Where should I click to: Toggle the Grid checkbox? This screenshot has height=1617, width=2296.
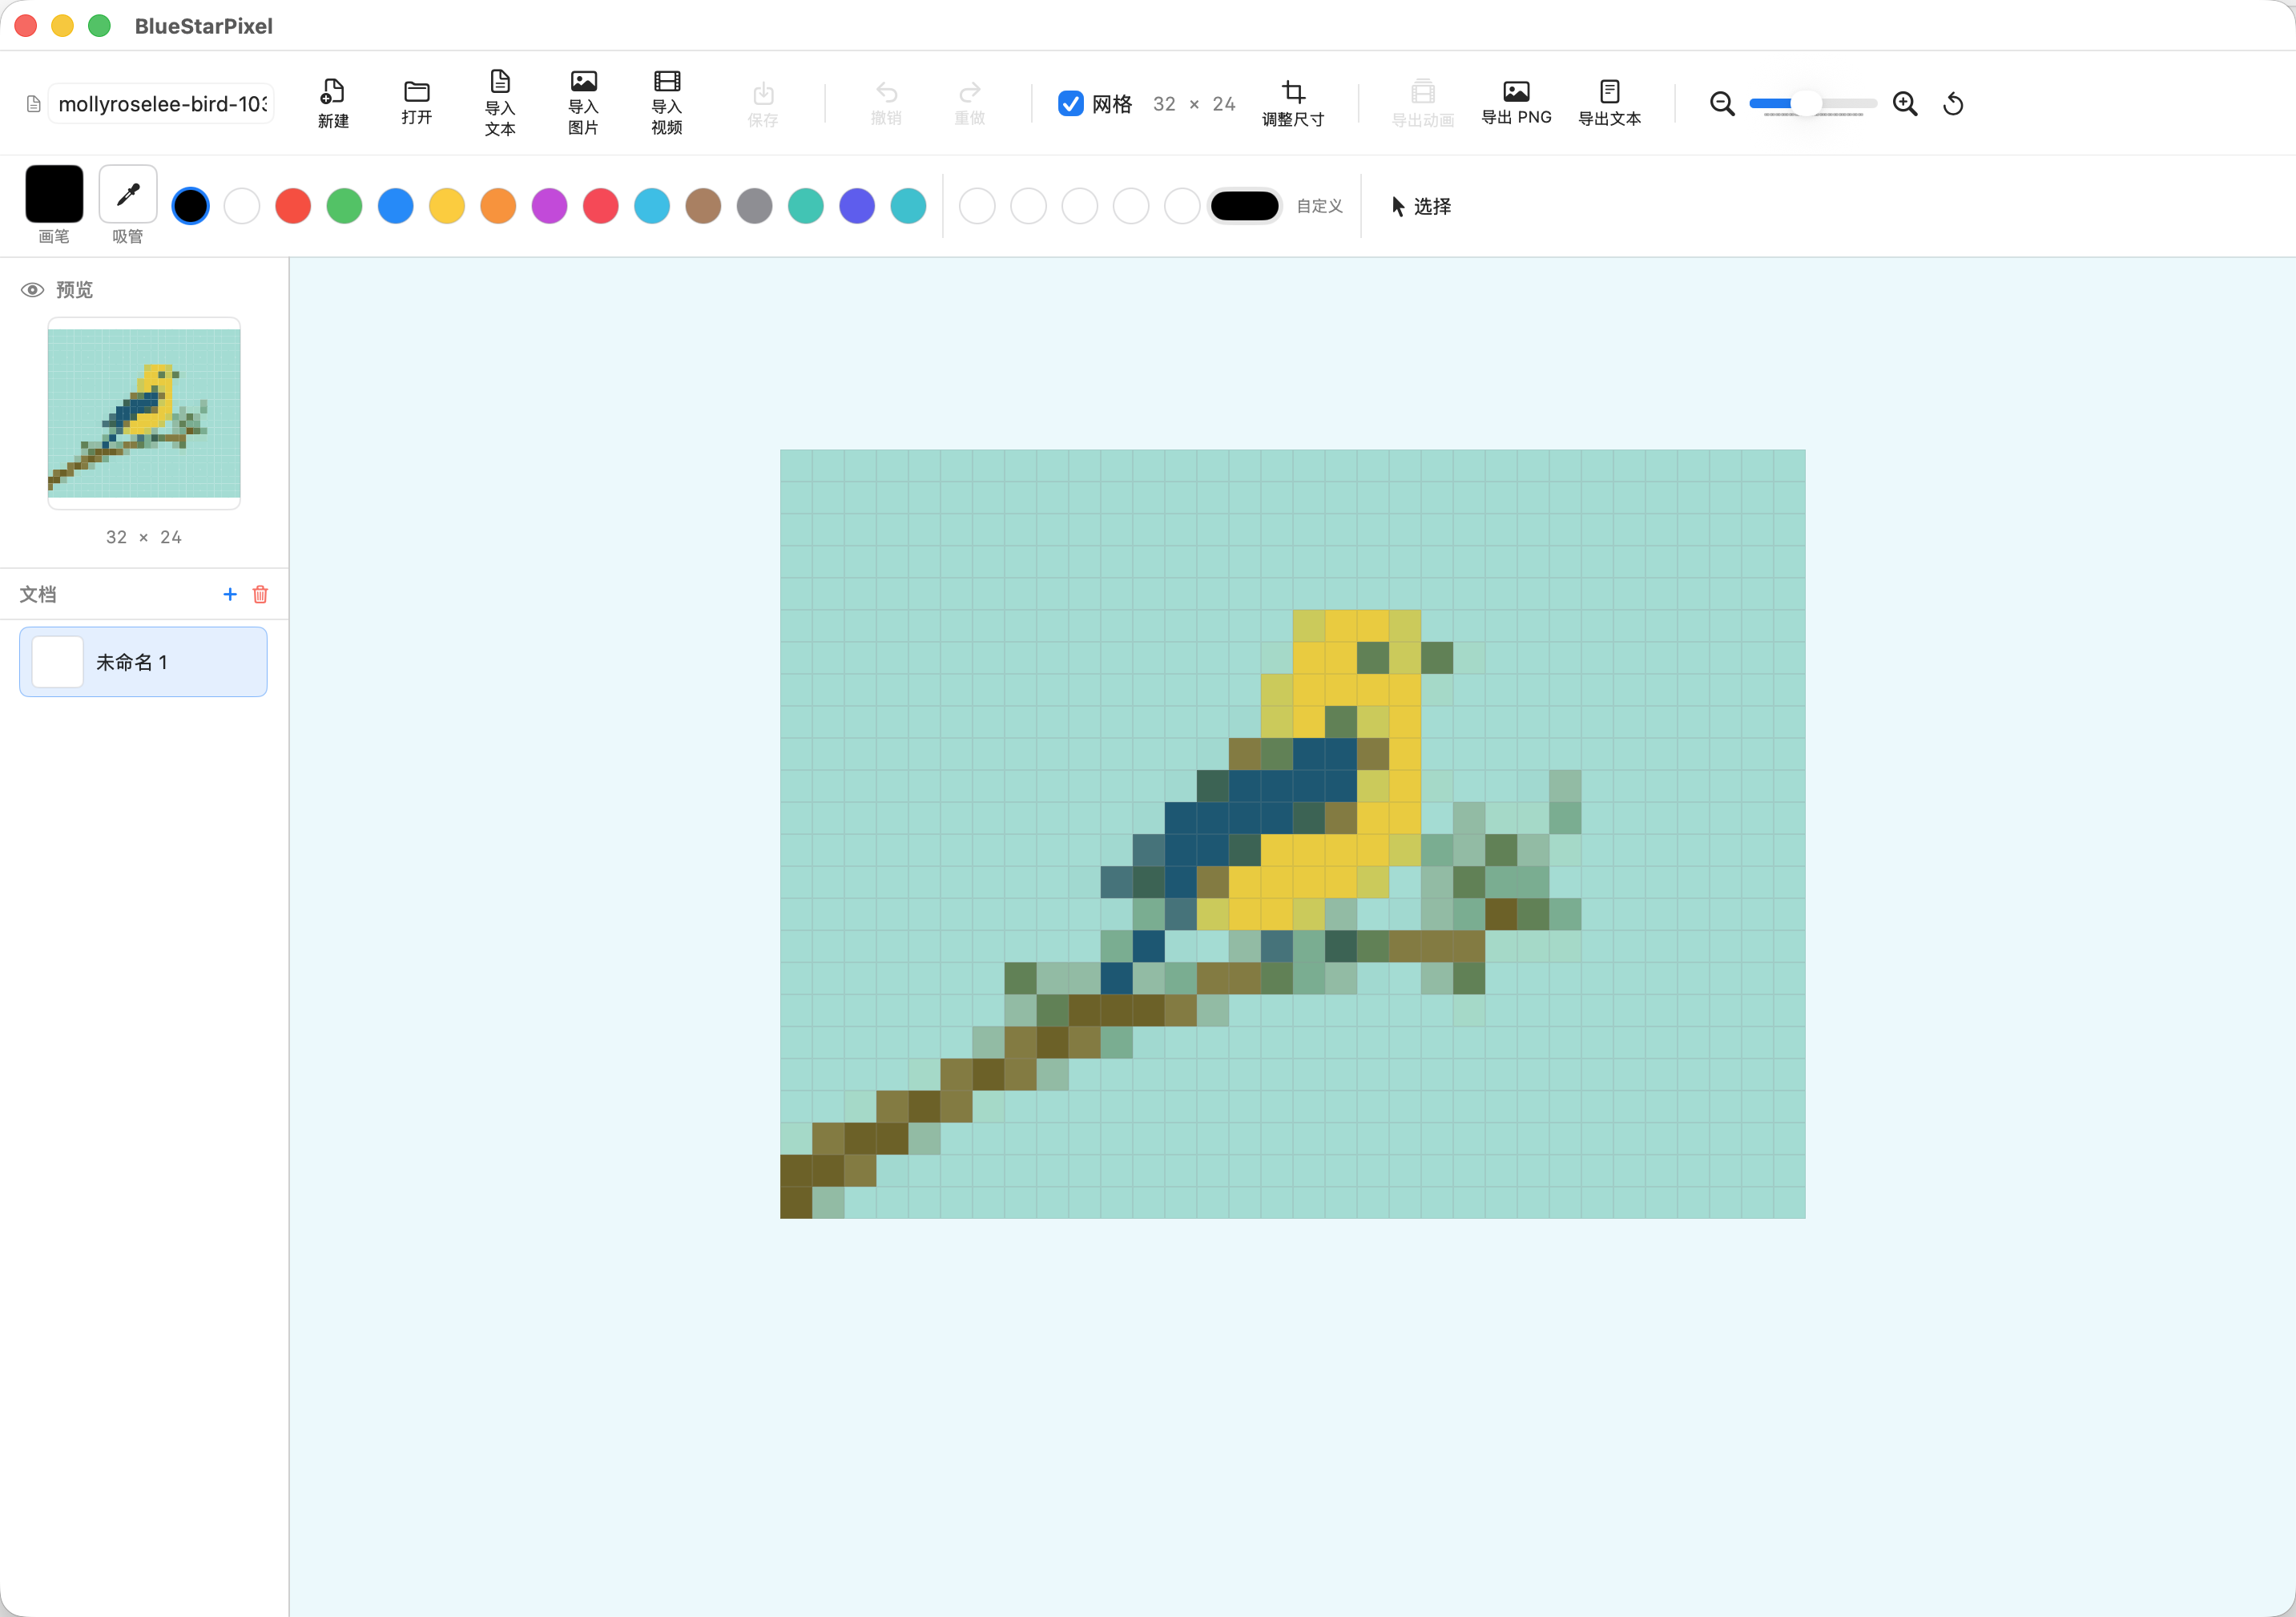(x=1070, y=104)
